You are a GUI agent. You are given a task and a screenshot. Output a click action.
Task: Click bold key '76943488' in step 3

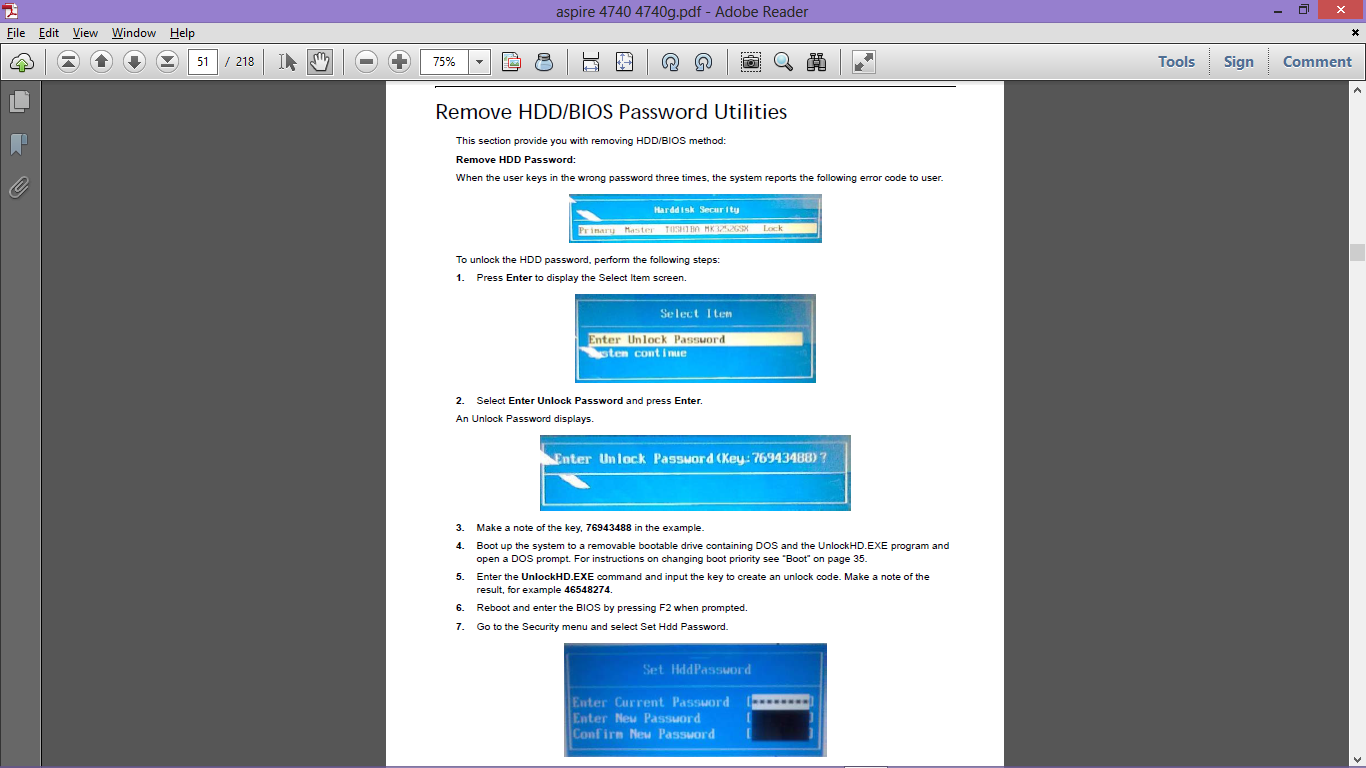coord(609,528)
